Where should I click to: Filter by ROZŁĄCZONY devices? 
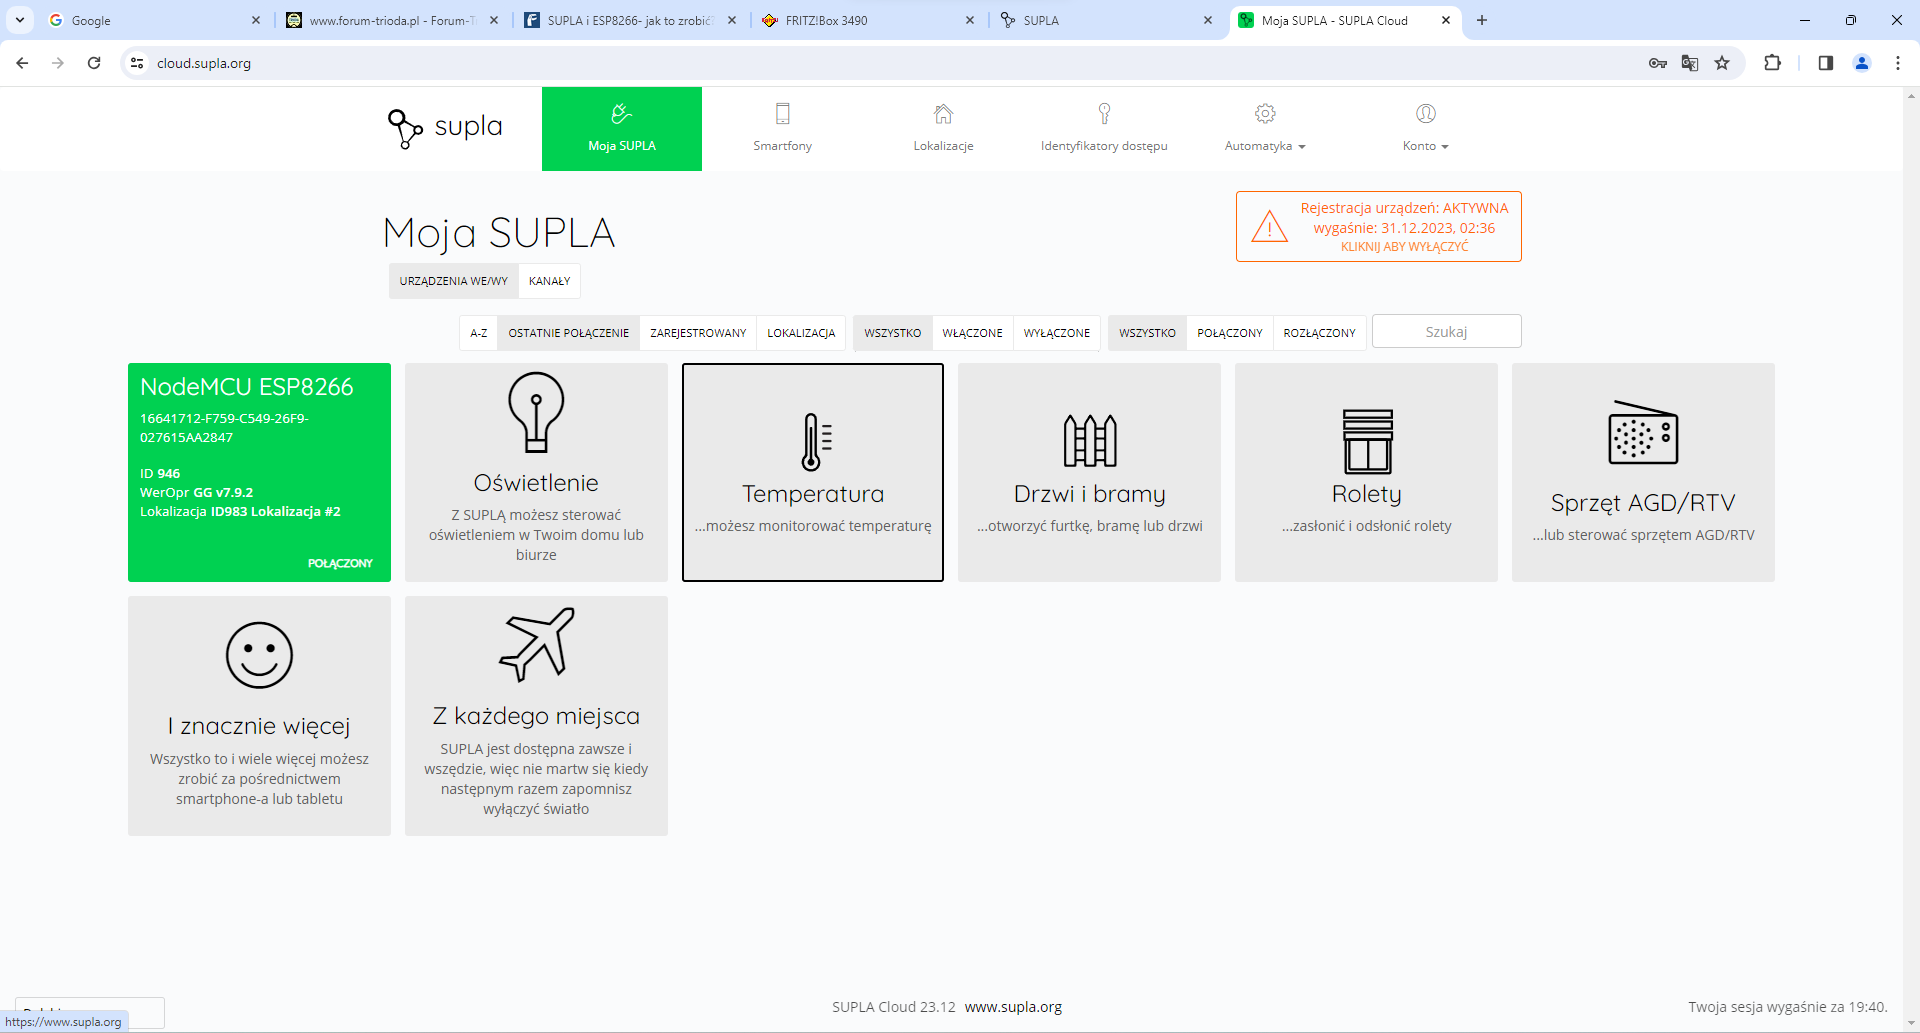[x=1319, y=333]
